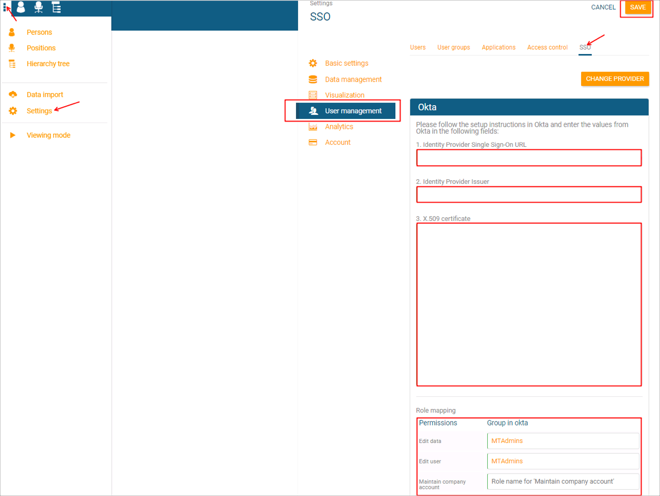Click Cancel at the top right
This screenshot has height=496, width=660.
pos(603,8)
